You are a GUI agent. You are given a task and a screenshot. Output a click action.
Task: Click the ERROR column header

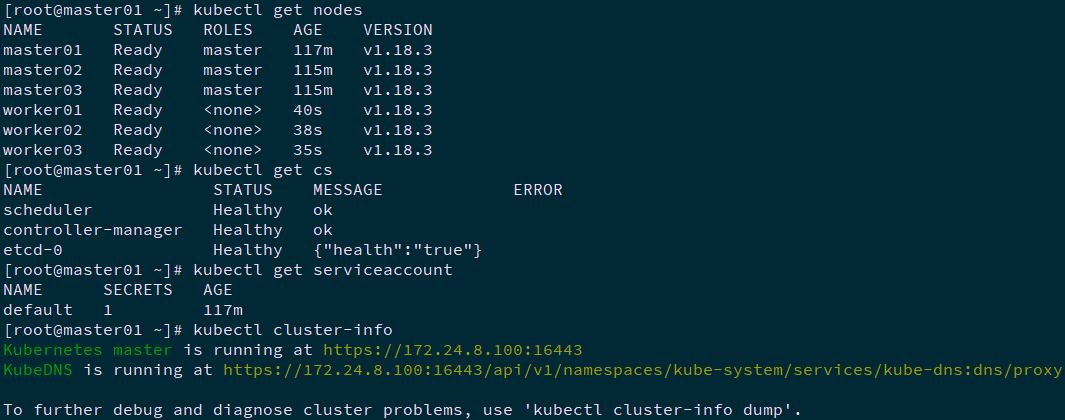[x=538, y=190]
